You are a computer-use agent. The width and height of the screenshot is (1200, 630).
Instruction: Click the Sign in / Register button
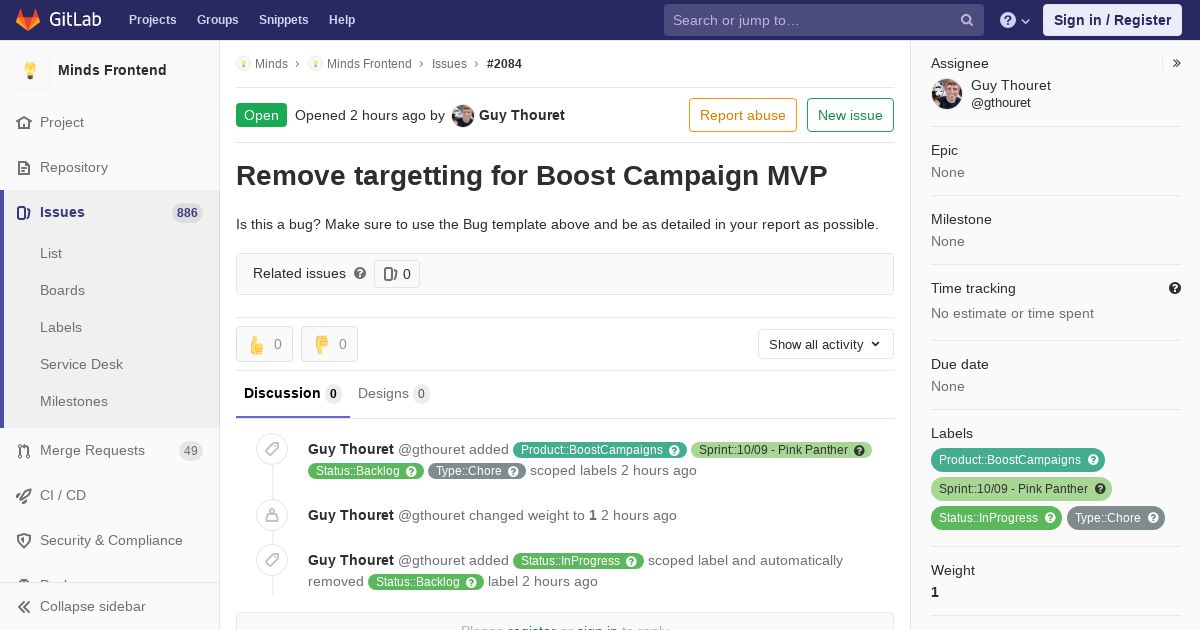[x=1112, y=20]
